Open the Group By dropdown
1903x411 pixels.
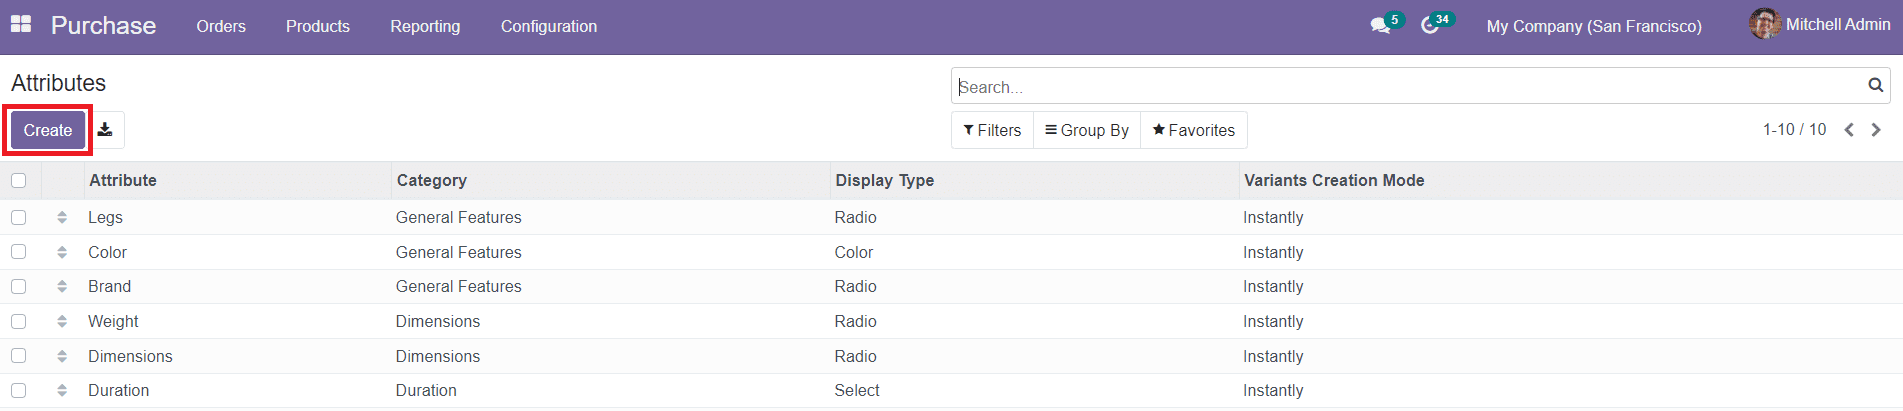pos(1087,130)
